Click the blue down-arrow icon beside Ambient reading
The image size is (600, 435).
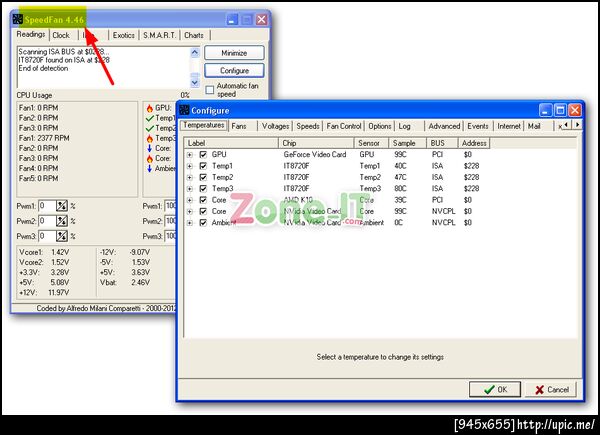150,168
